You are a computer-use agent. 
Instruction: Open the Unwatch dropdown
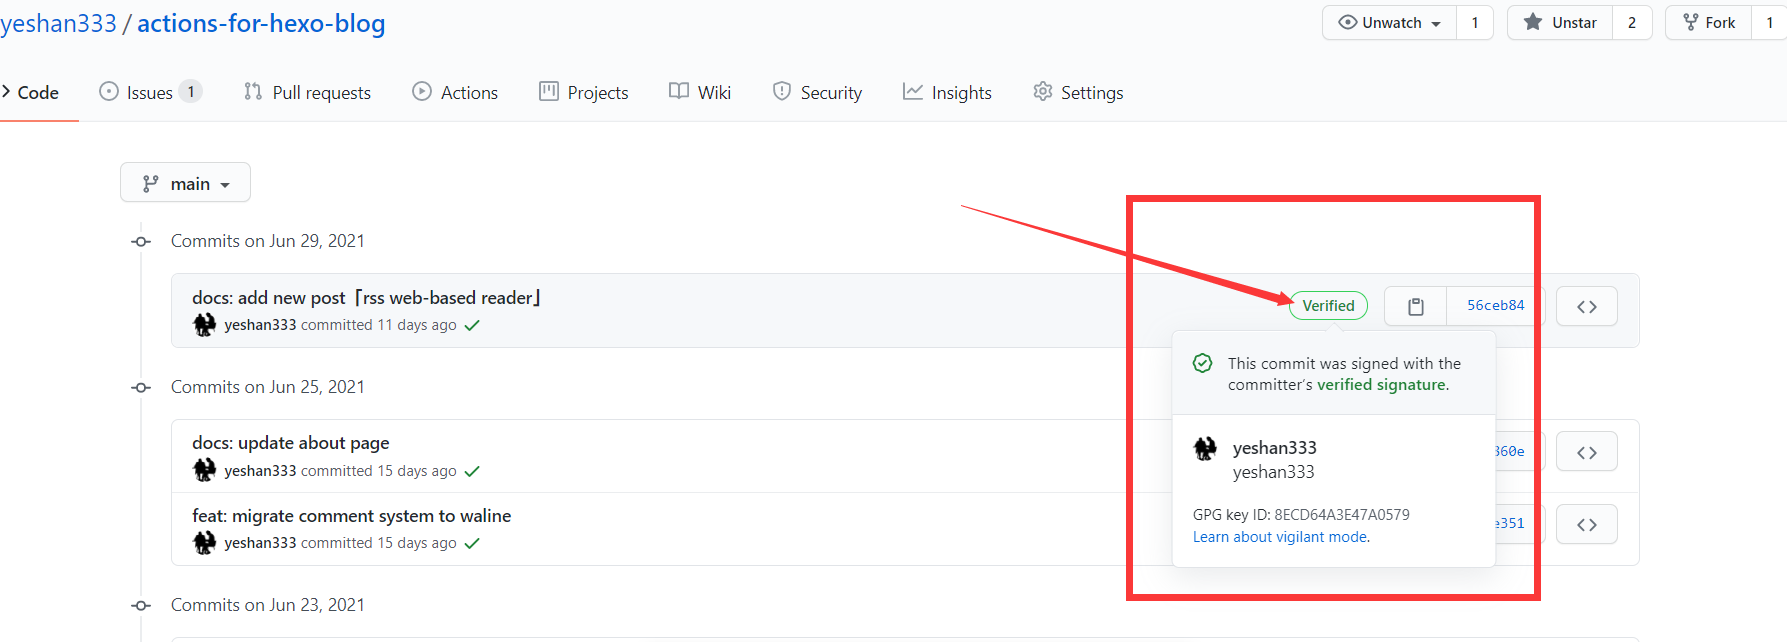[x=1389, y=23]
